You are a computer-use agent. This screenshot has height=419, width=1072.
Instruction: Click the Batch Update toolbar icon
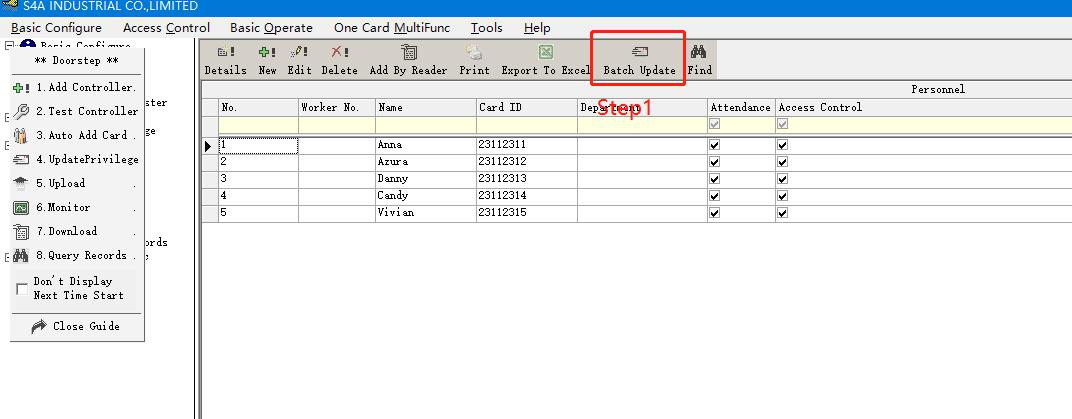click(639, 53)
